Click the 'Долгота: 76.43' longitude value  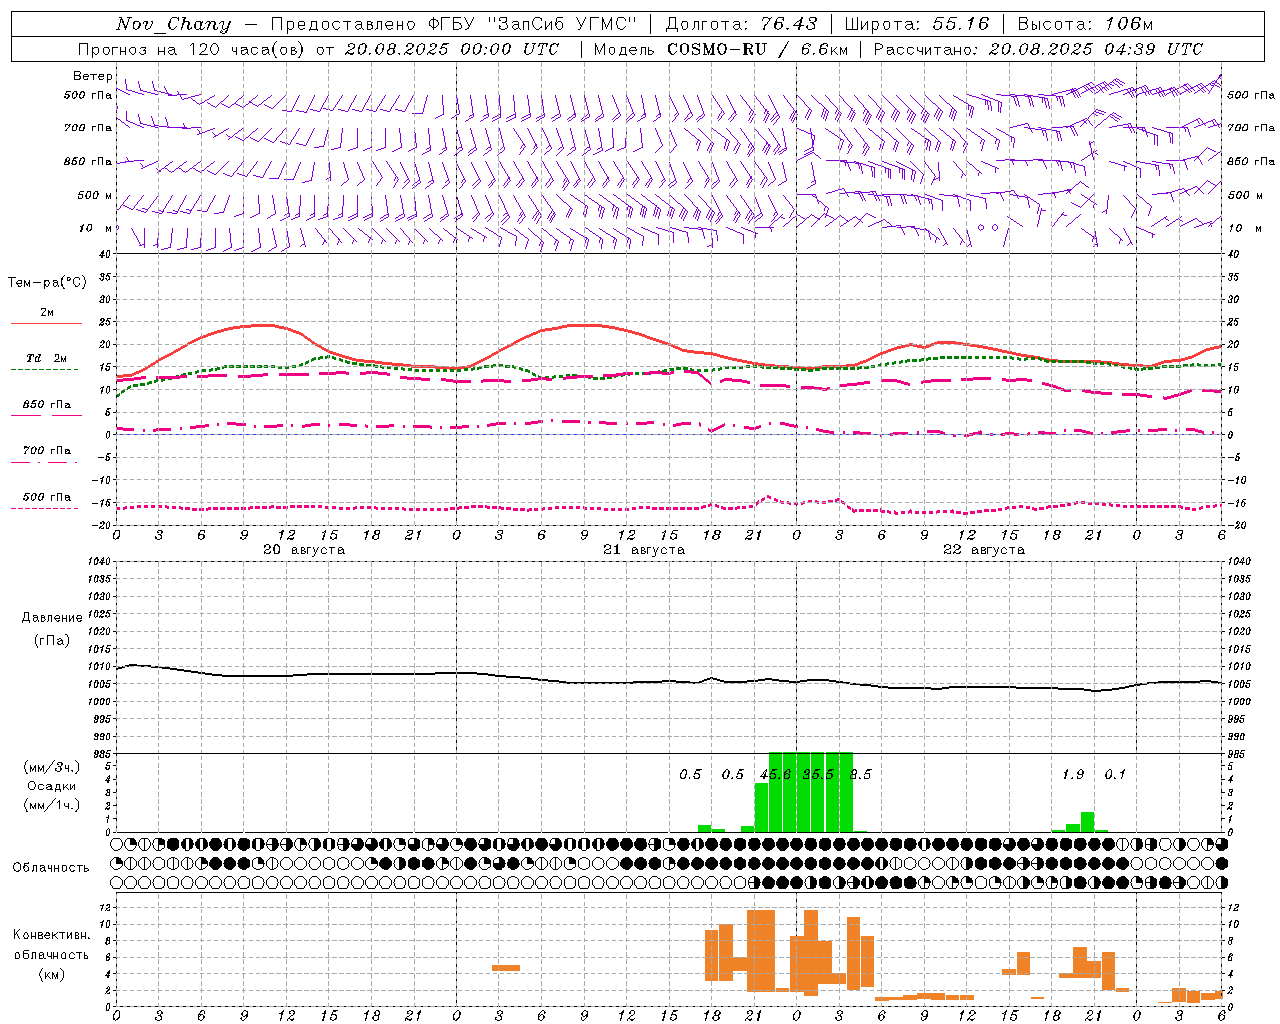(741, 24)
